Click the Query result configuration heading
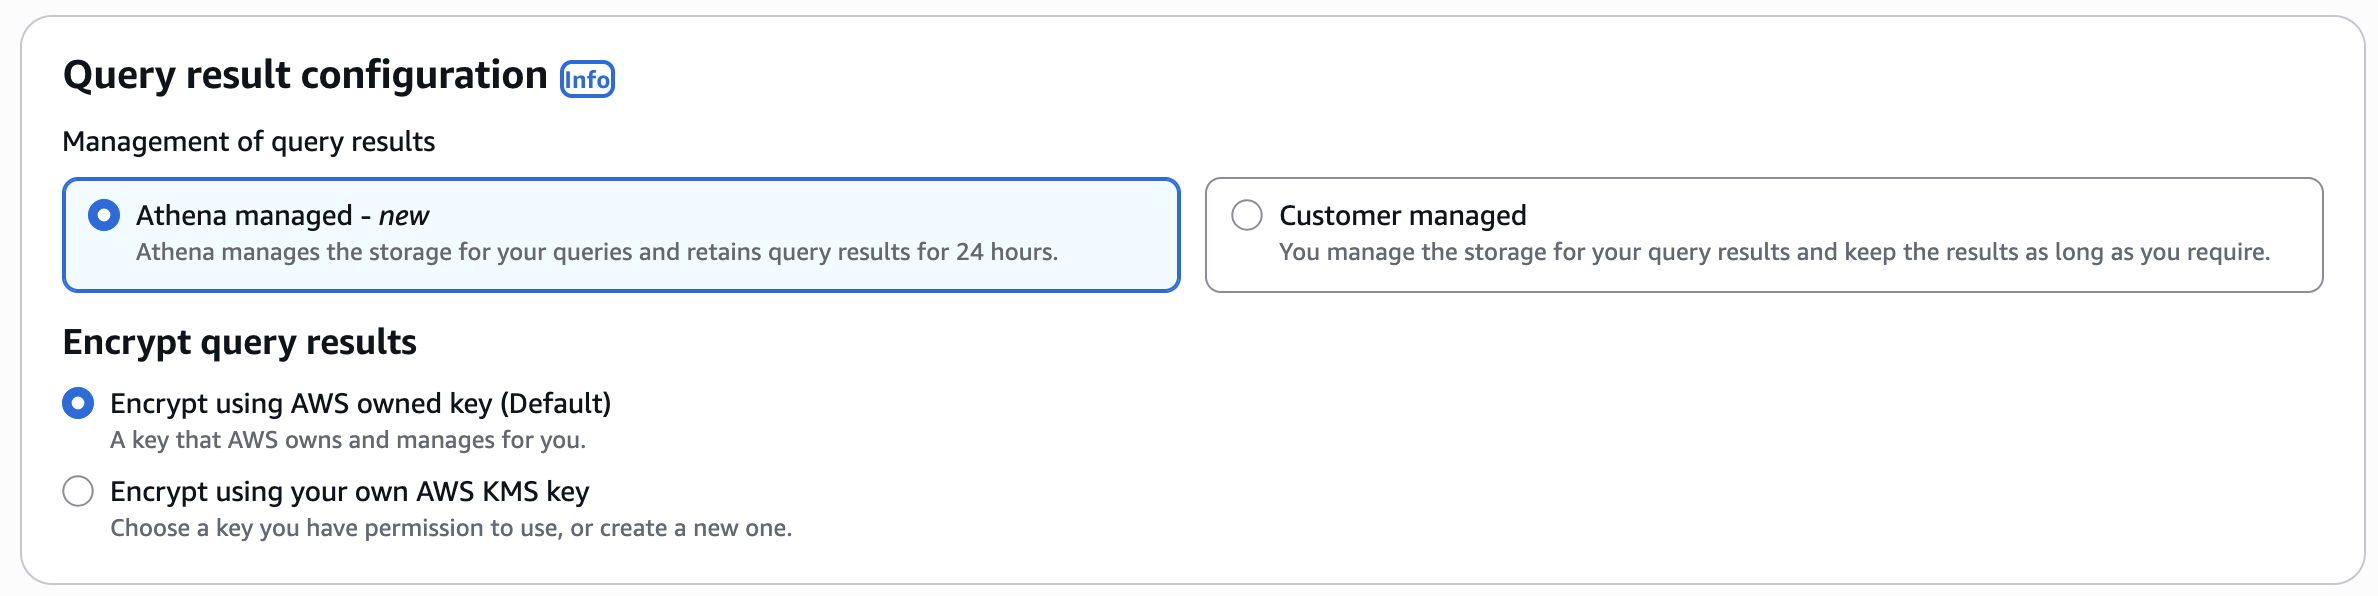Viewport: 2378px width, 596px height. tap(305, 75)
